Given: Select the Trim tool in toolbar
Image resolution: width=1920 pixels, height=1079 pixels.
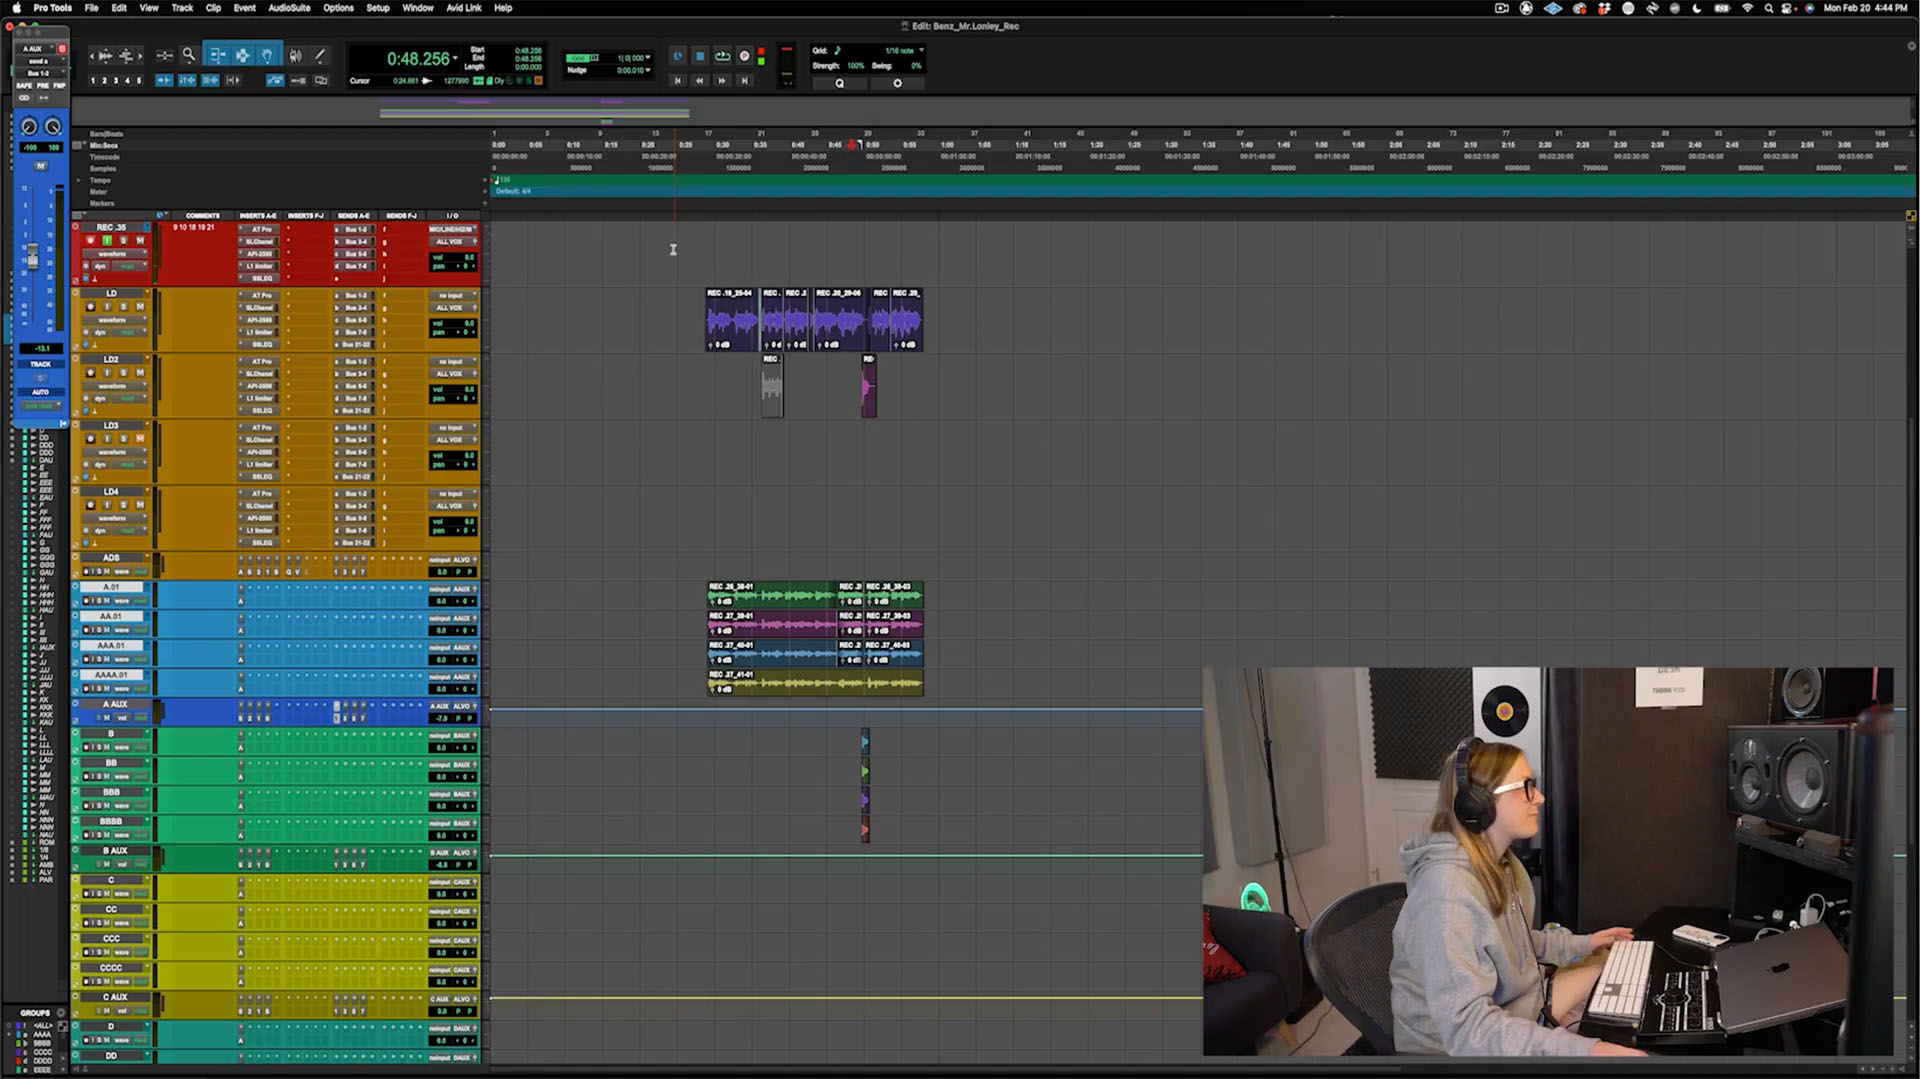Looking at the screenshot, I should (x=217, y=55).
